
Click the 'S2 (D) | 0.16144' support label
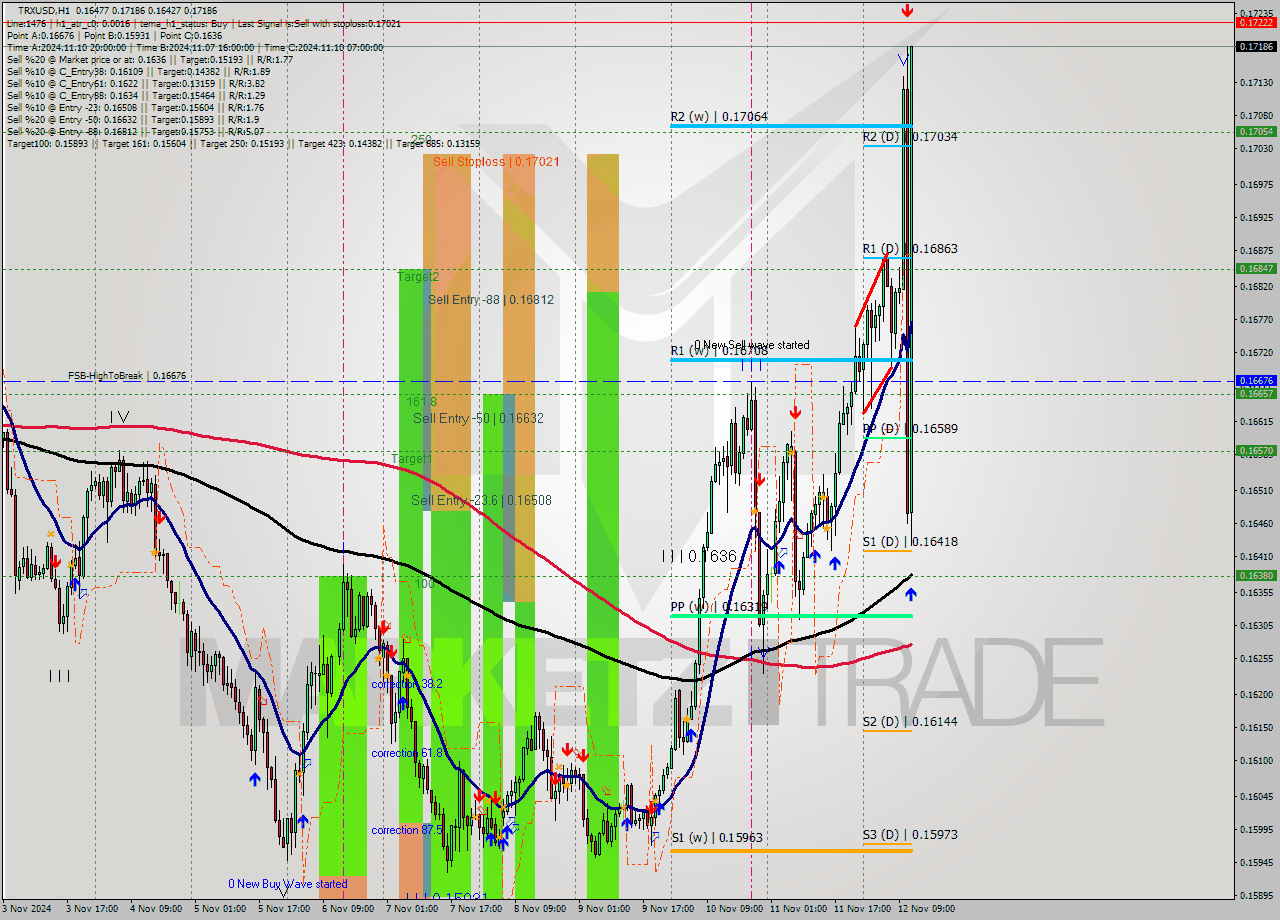(x=910, y=722)
